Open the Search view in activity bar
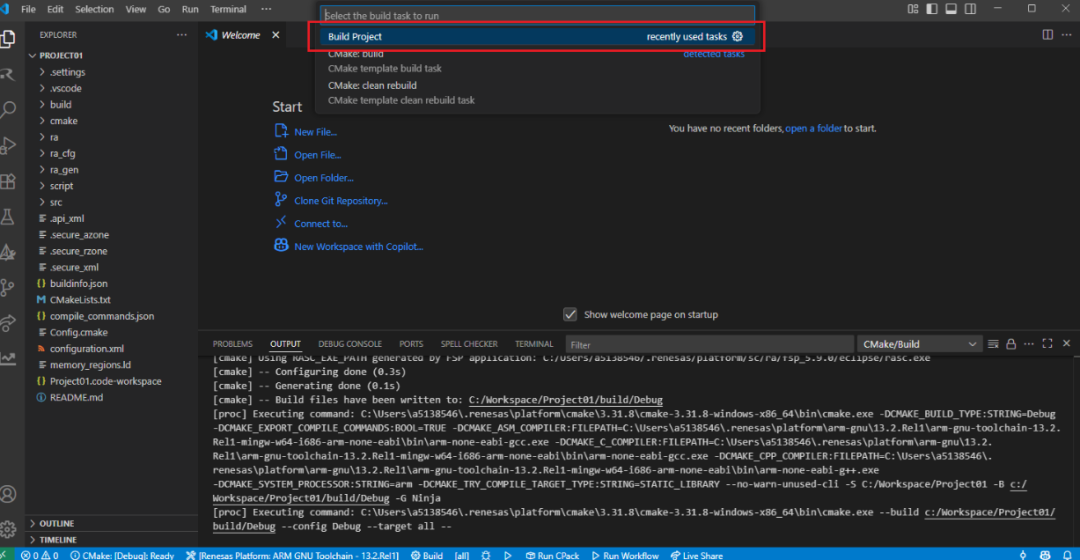This screenshot has height=560, width=1080. pos(9,109)
